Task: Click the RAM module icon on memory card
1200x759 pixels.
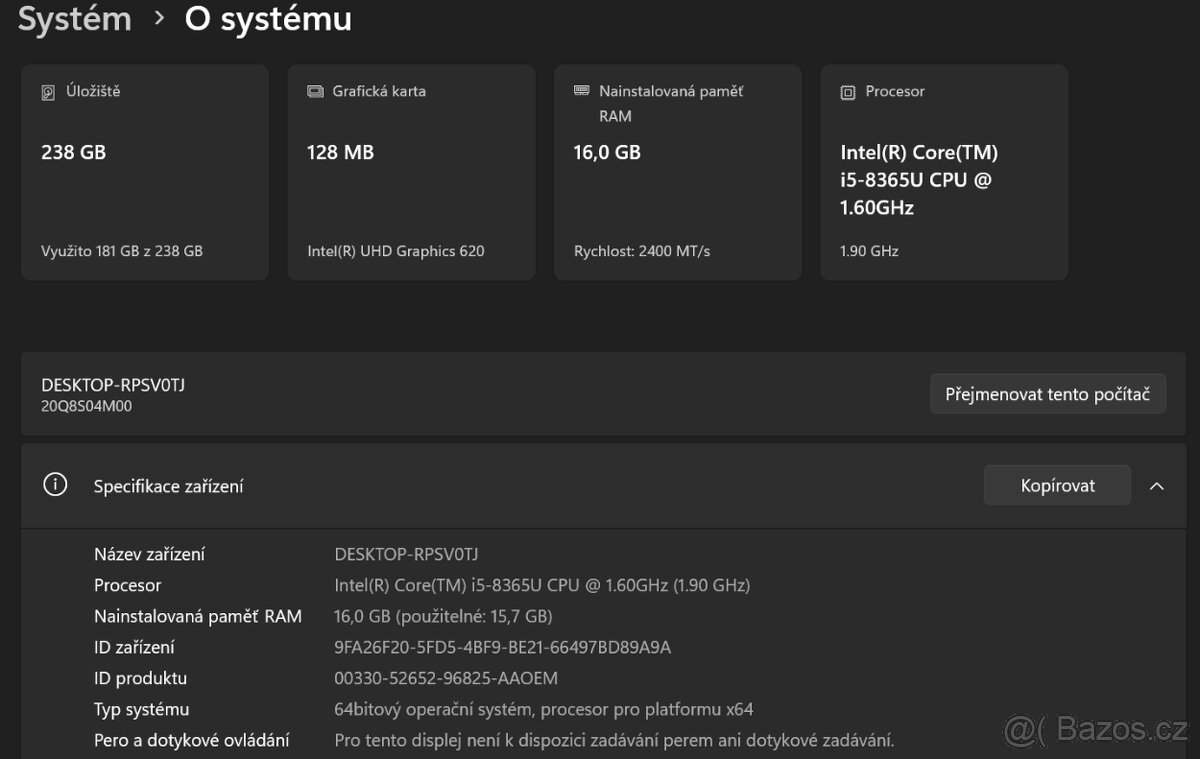Action: (581, 91)
